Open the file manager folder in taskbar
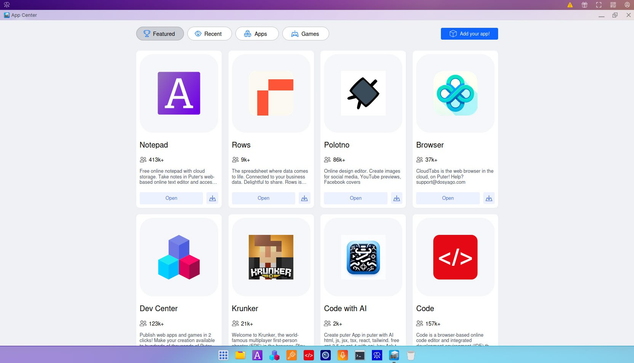The image size is (634, 363). (240, 355)
